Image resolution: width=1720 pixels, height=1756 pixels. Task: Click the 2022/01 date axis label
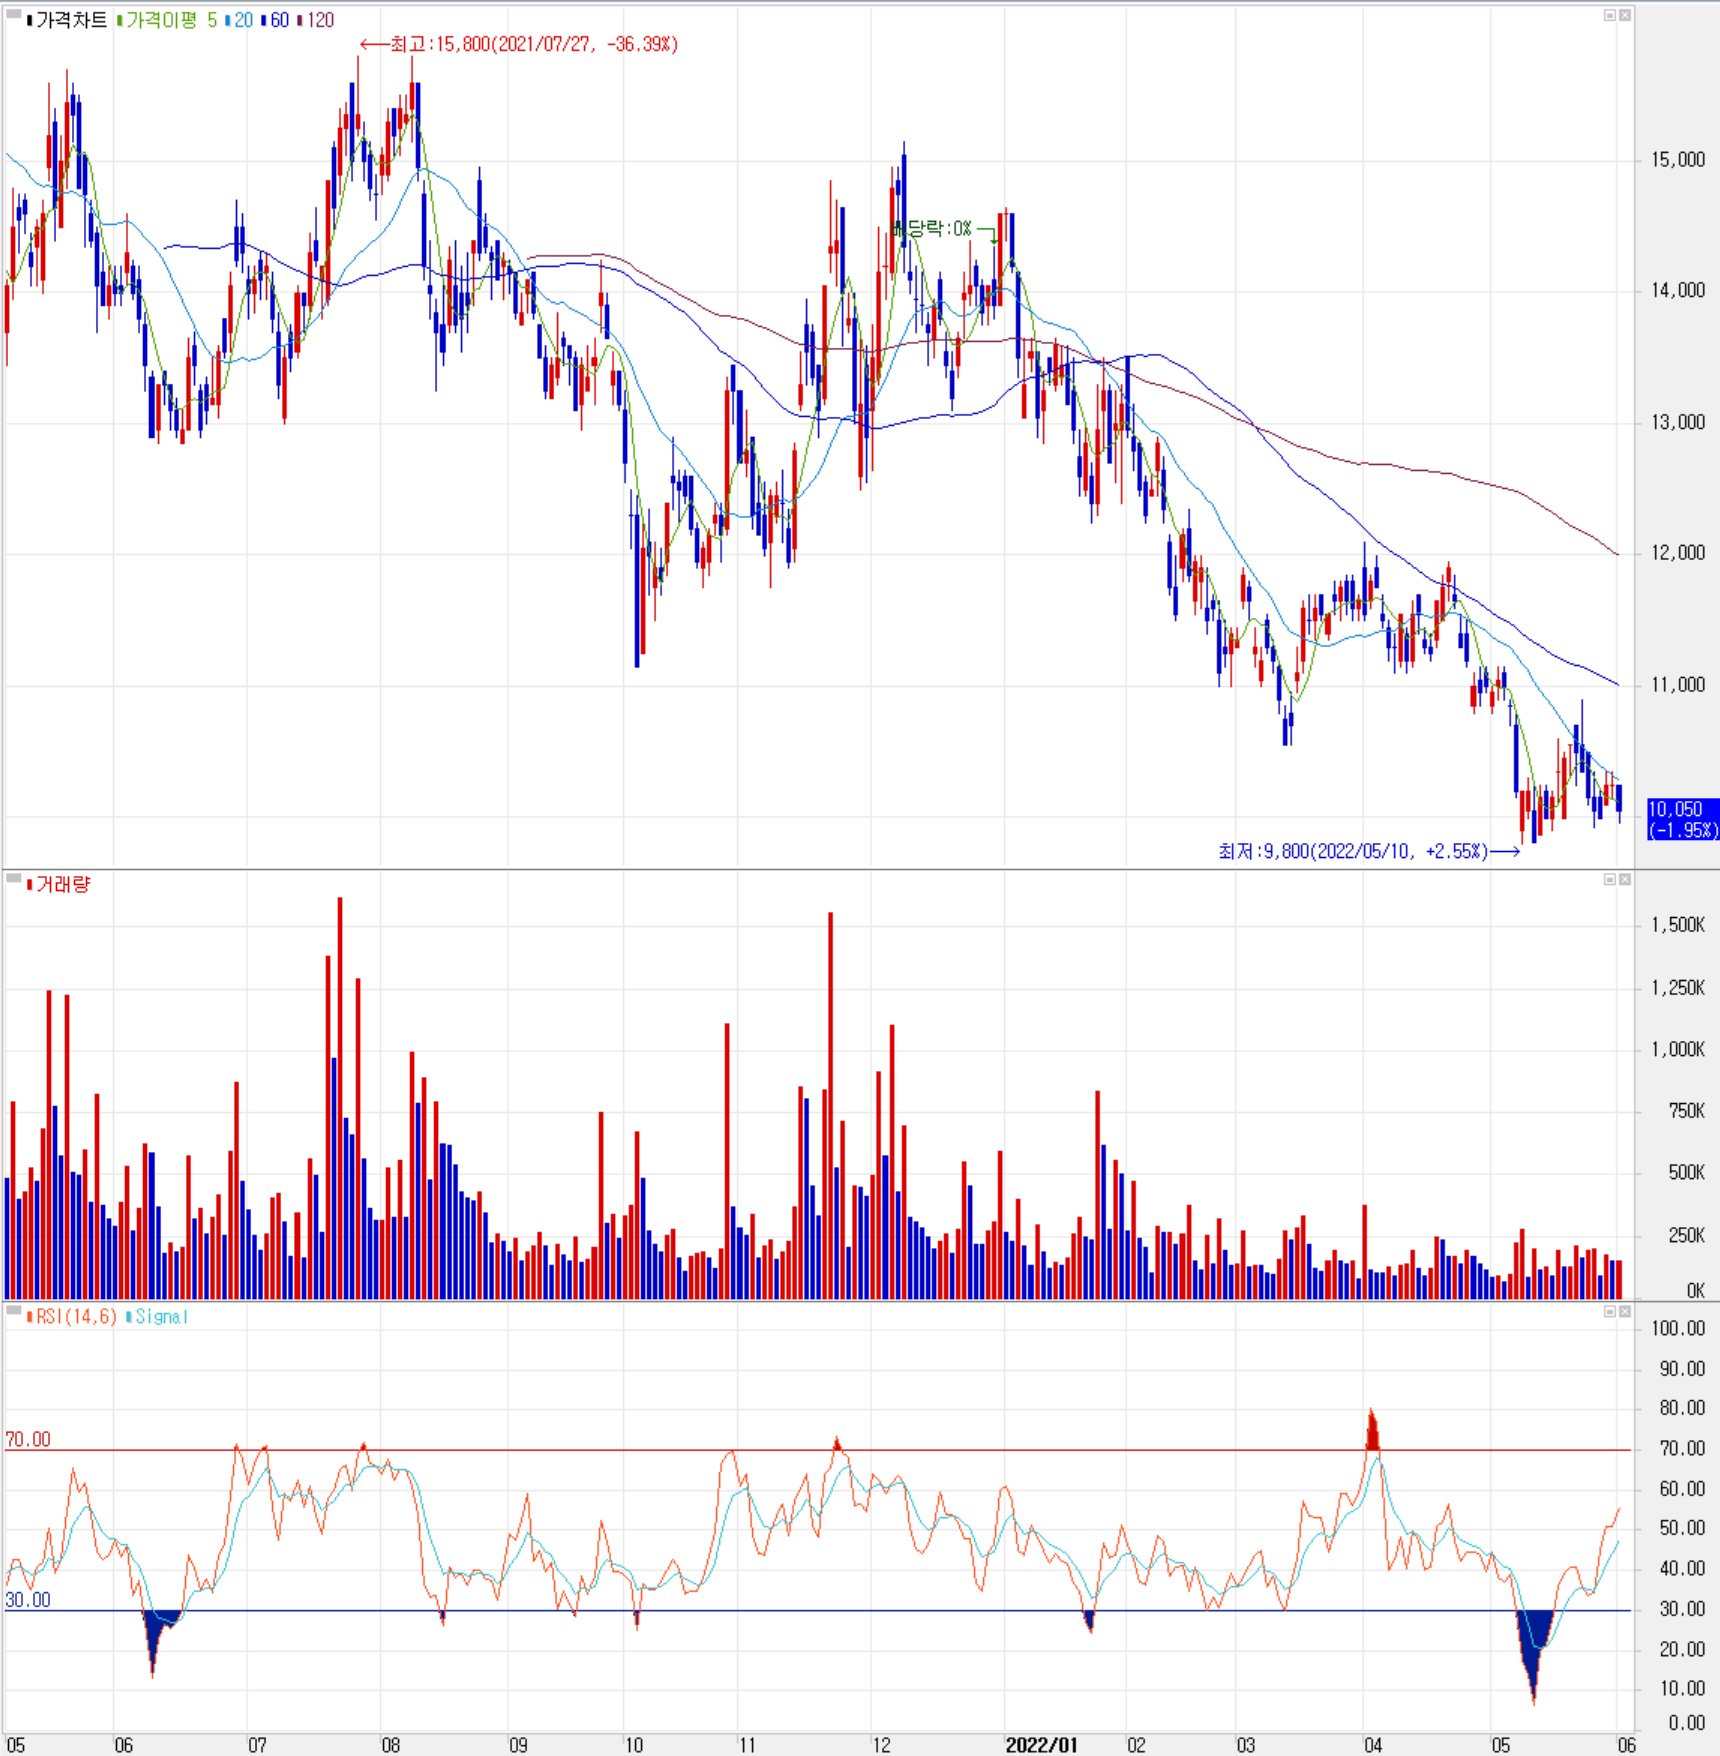click(1041, 1745)
